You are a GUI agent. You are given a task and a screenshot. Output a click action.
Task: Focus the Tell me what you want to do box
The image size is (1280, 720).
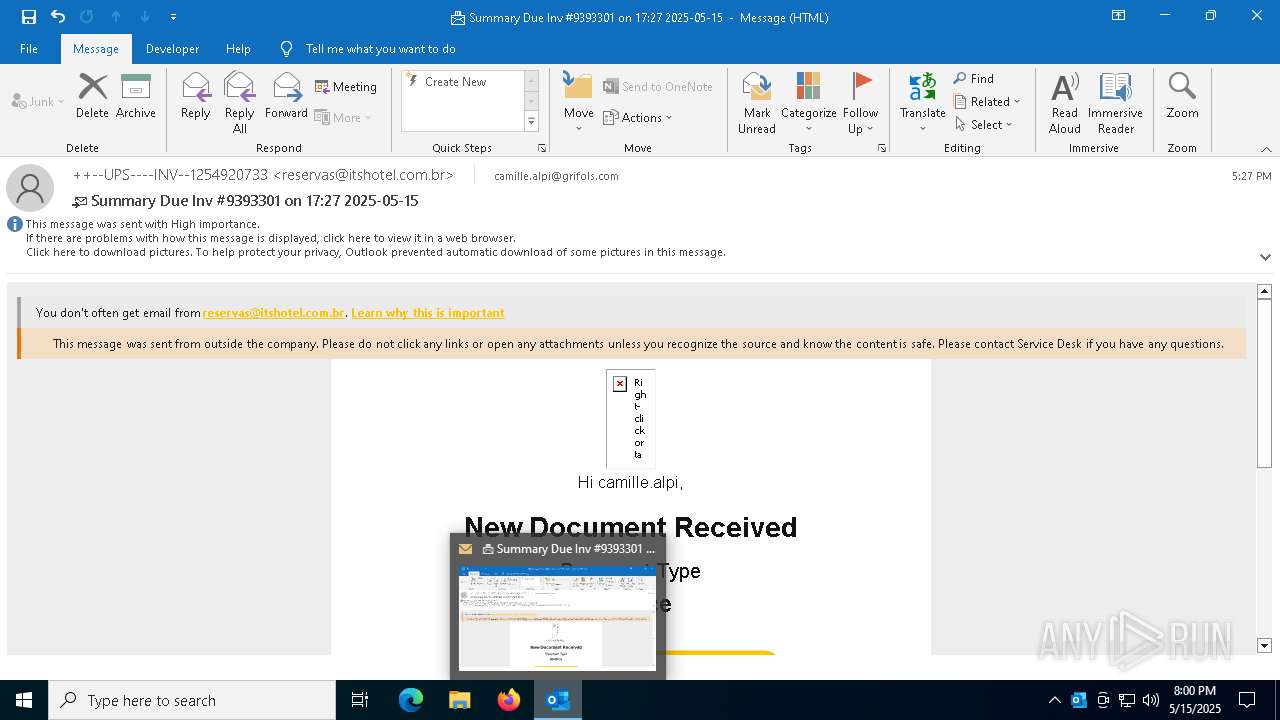[x=380, y=49]
